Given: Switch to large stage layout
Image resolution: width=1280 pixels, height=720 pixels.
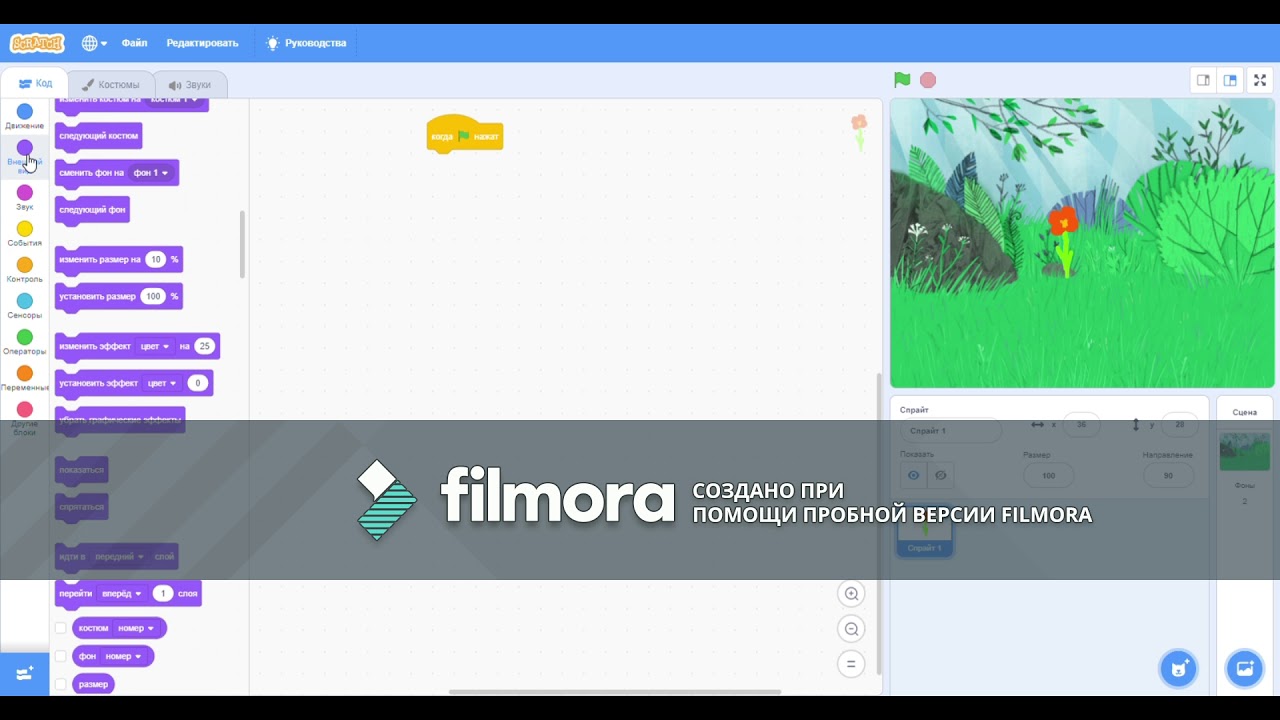Looking at the screenshot, I should point(1231,80).
